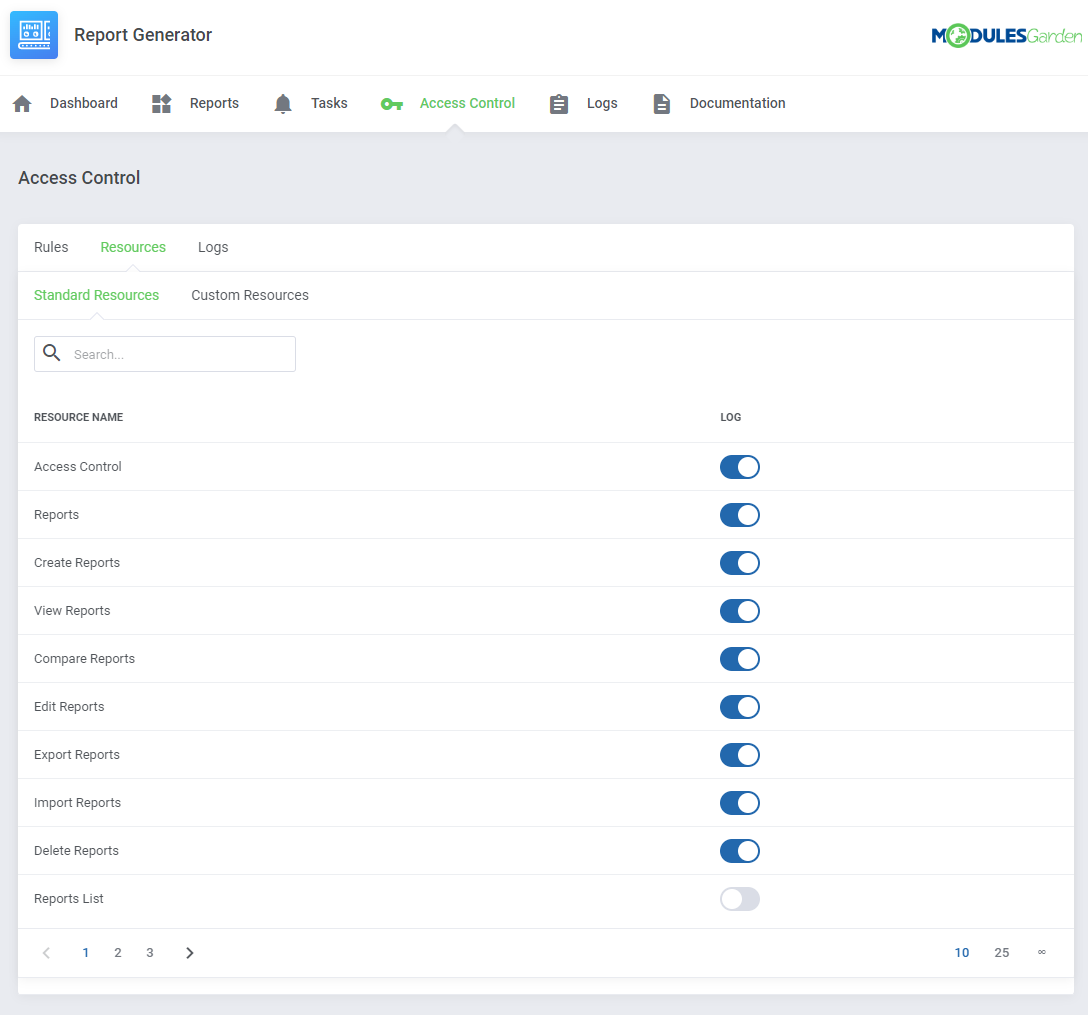Toggle log switch for Edit Reports
This screenshot has width=1088, height=1015.
[740, 707]
